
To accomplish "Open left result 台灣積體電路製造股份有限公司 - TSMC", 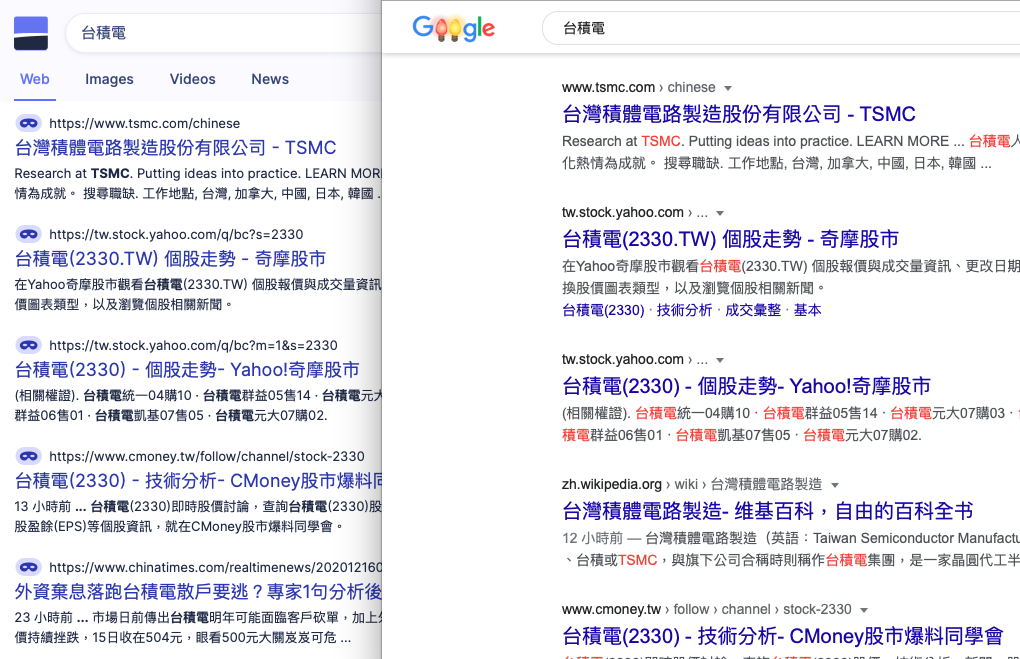I will pos(176,148).
